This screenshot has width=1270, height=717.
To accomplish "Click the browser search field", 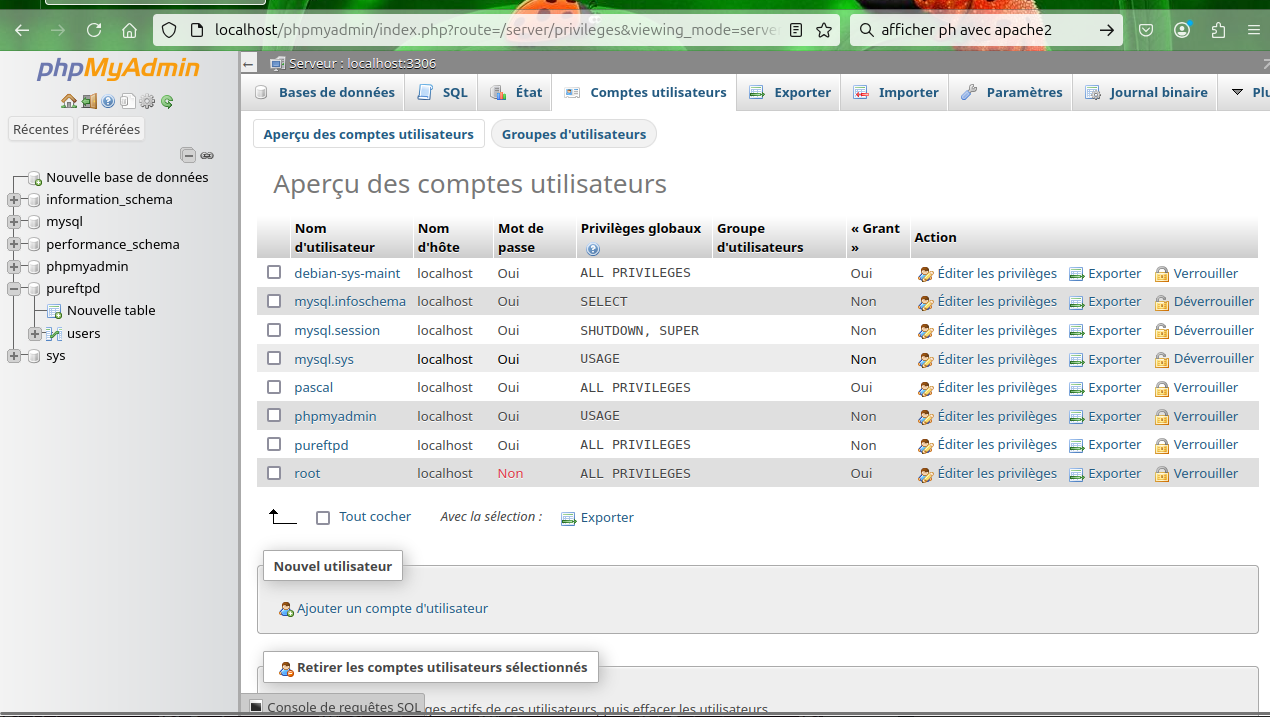I will (x=985, y=30).
